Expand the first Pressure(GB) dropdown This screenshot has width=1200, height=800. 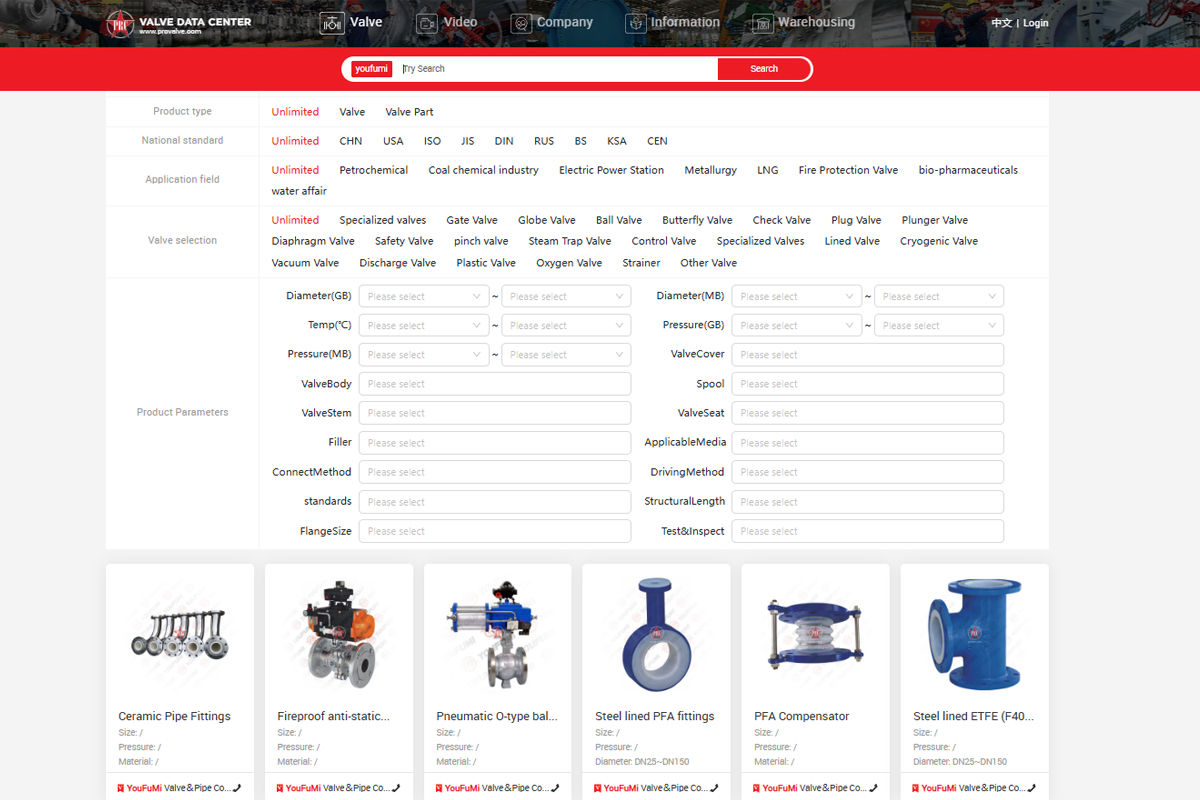796,325
